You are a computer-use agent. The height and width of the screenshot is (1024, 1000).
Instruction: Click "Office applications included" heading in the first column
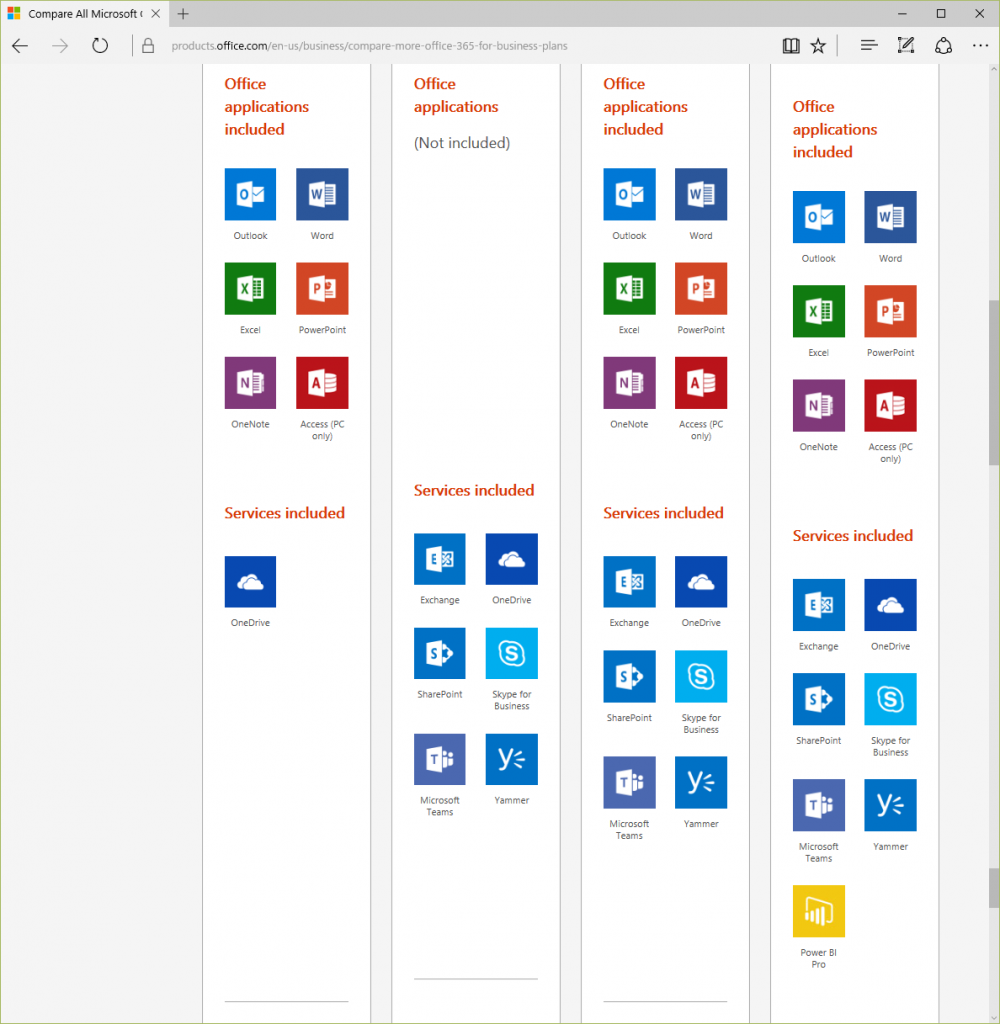click(x=266, y=106)
